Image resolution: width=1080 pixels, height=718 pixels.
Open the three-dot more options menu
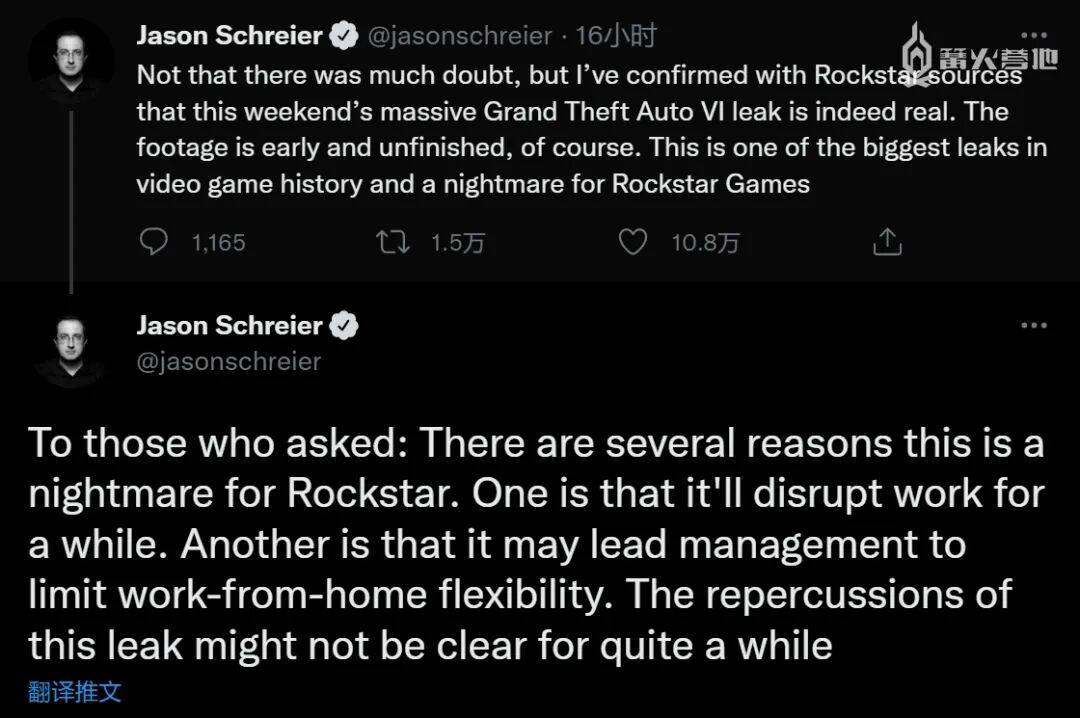pyautogui.click(x=1033, y=326)
